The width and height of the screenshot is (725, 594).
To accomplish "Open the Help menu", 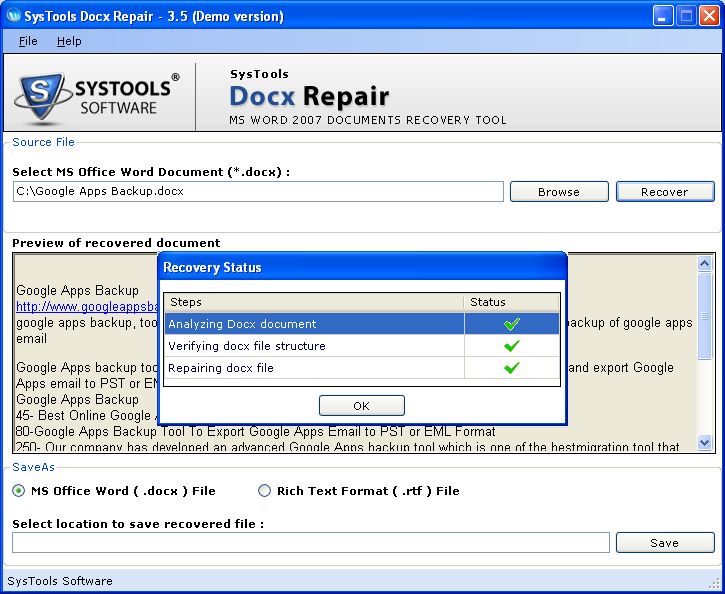I will tap(69, 41).
